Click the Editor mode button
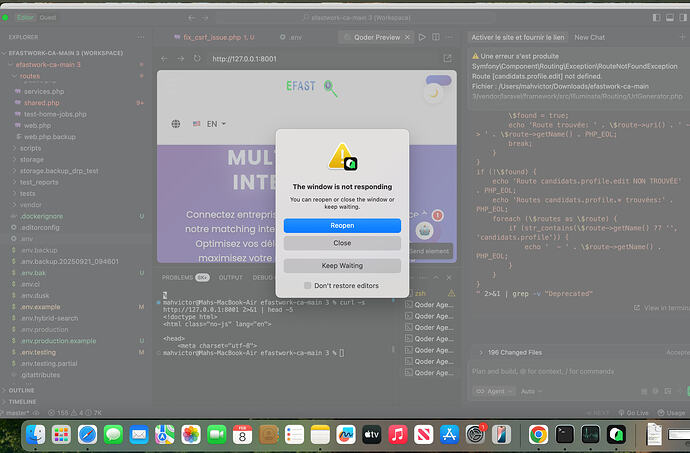Image resolution: width=690 pixels, height=453 pixels. (25, 18)
